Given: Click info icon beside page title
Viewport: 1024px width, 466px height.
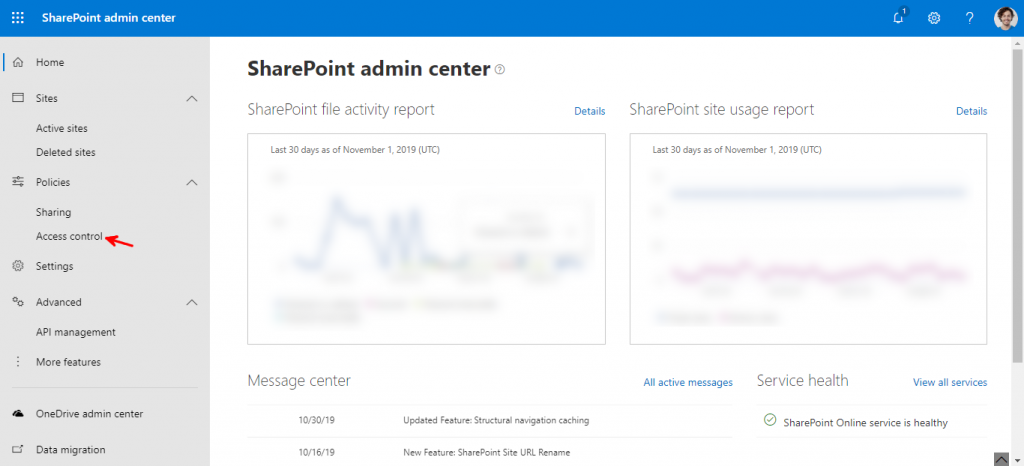Looking at the screenshot, I should click(x=500, y=69).
